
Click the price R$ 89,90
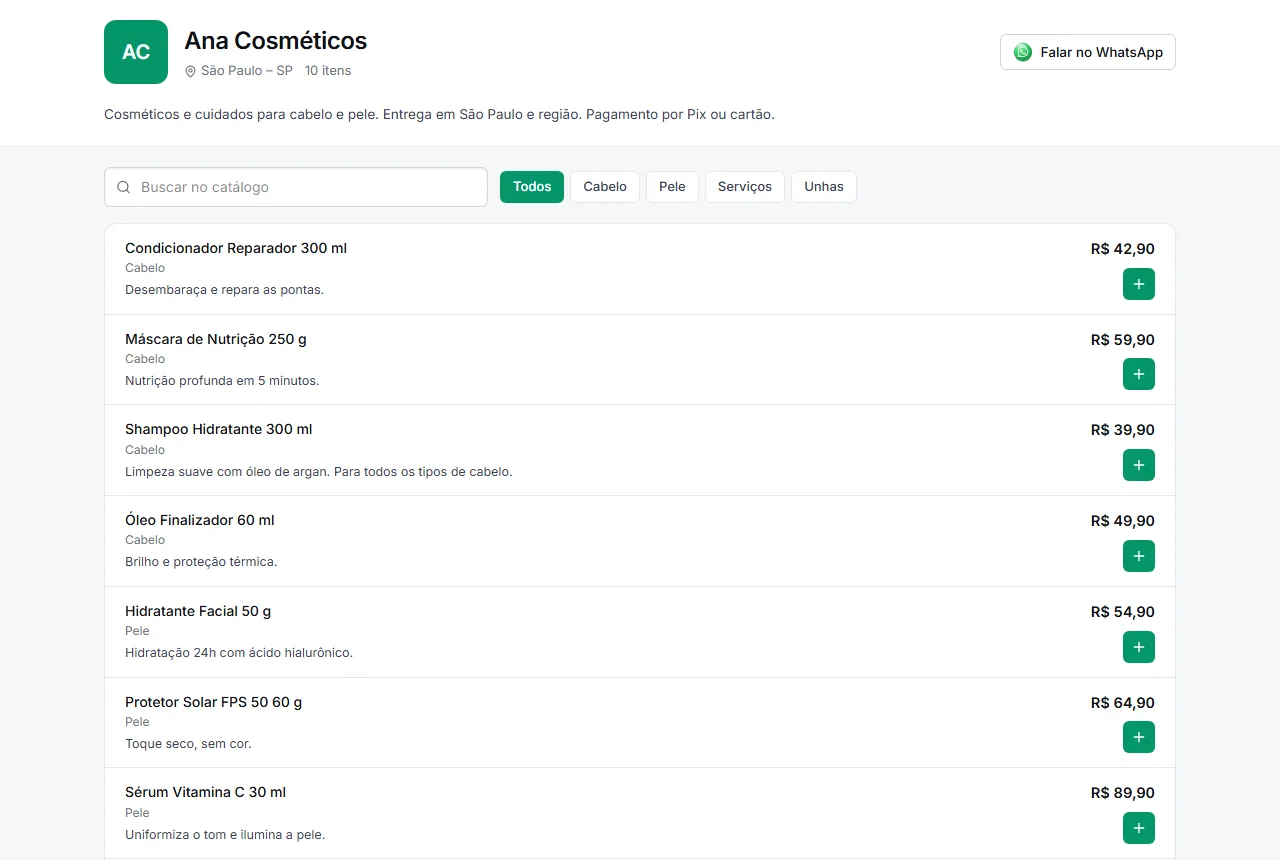1123,793
